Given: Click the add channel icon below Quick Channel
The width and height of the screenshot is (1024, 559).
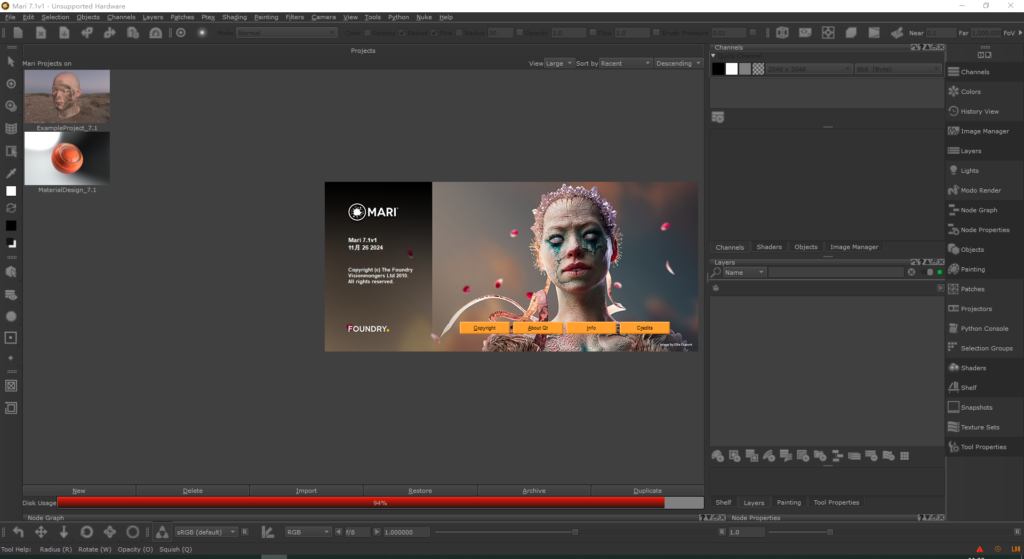Looking at the screenshot, I should 718,118.
